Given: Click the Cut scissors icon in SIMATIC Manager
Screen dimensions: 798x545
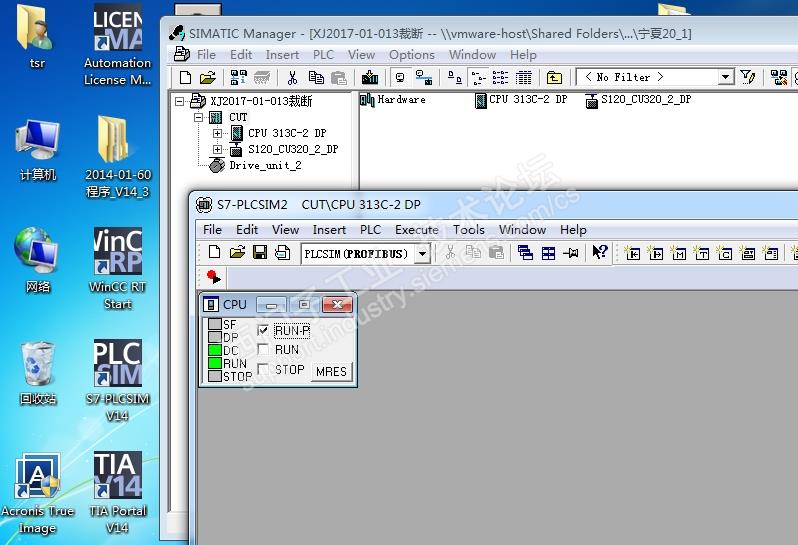Looking at the screenshot, I should pyautogui.click(x=292, y=77).
